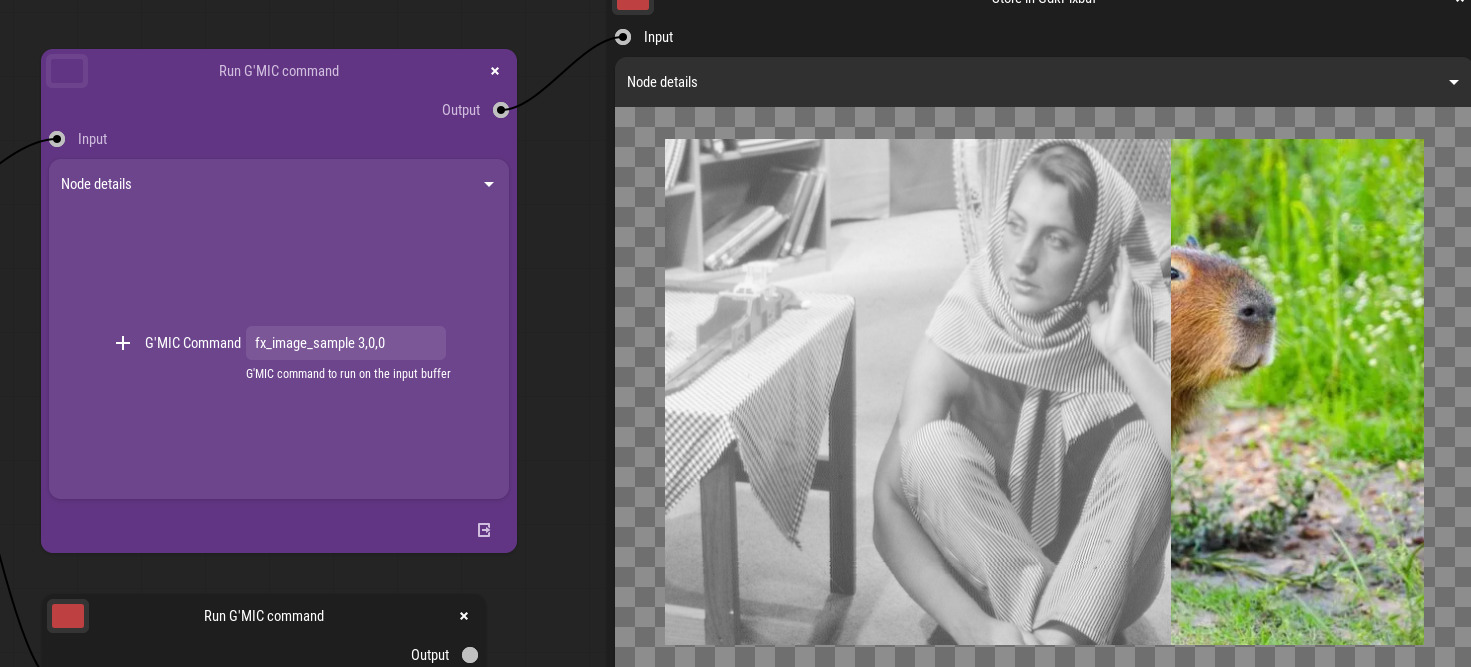Click the G'MIC Command field label
The image size is (1471, 667).
point(193,343)
